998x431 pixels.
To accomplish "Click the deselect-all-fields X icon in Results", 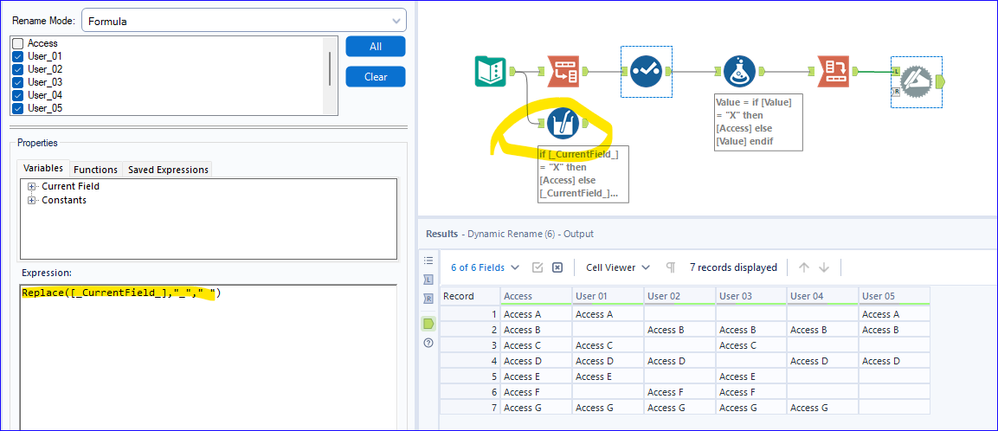I will 557,267.
